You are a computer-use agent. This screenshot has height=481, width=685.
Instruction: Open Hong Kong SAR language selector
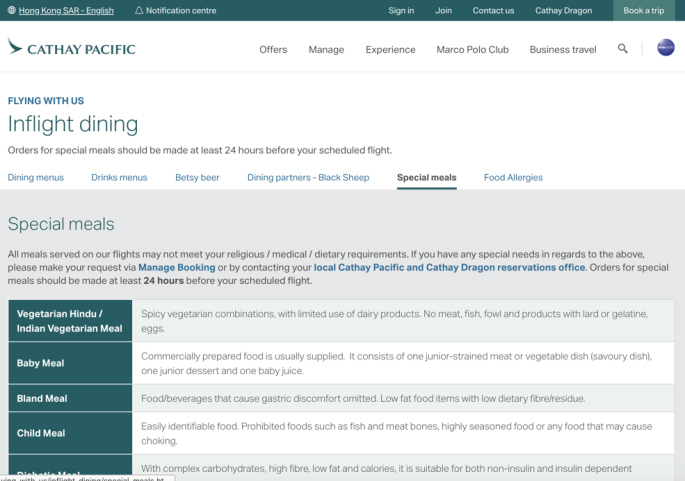65,11
